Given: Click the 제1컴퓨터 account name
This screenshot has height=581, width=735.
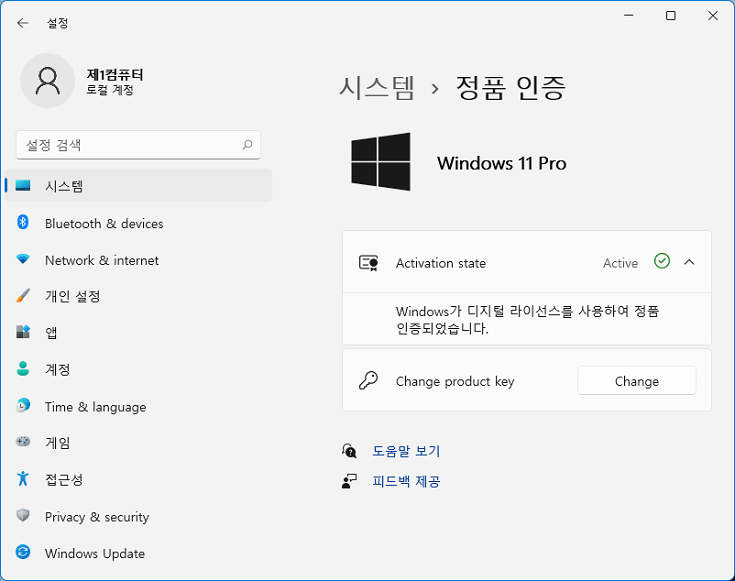Looking at the screenshot, I should pyautogui.click(x=115, y=74).
